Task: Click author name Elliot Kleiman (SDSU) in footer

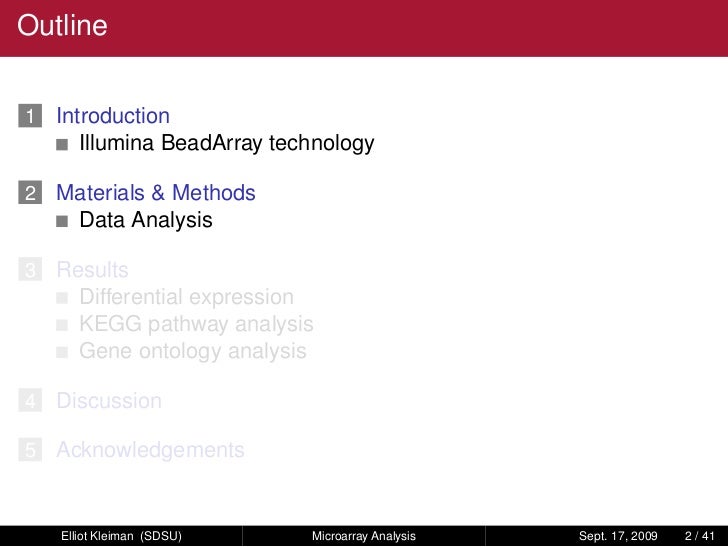Action: click(x=121, y=536)
